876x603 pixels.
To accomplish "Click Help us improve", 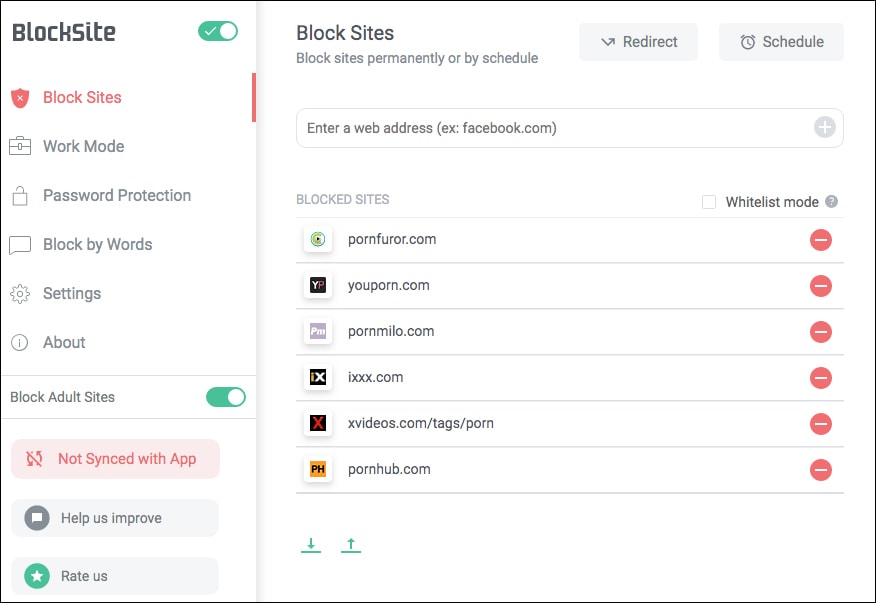I will pos(115,518).
